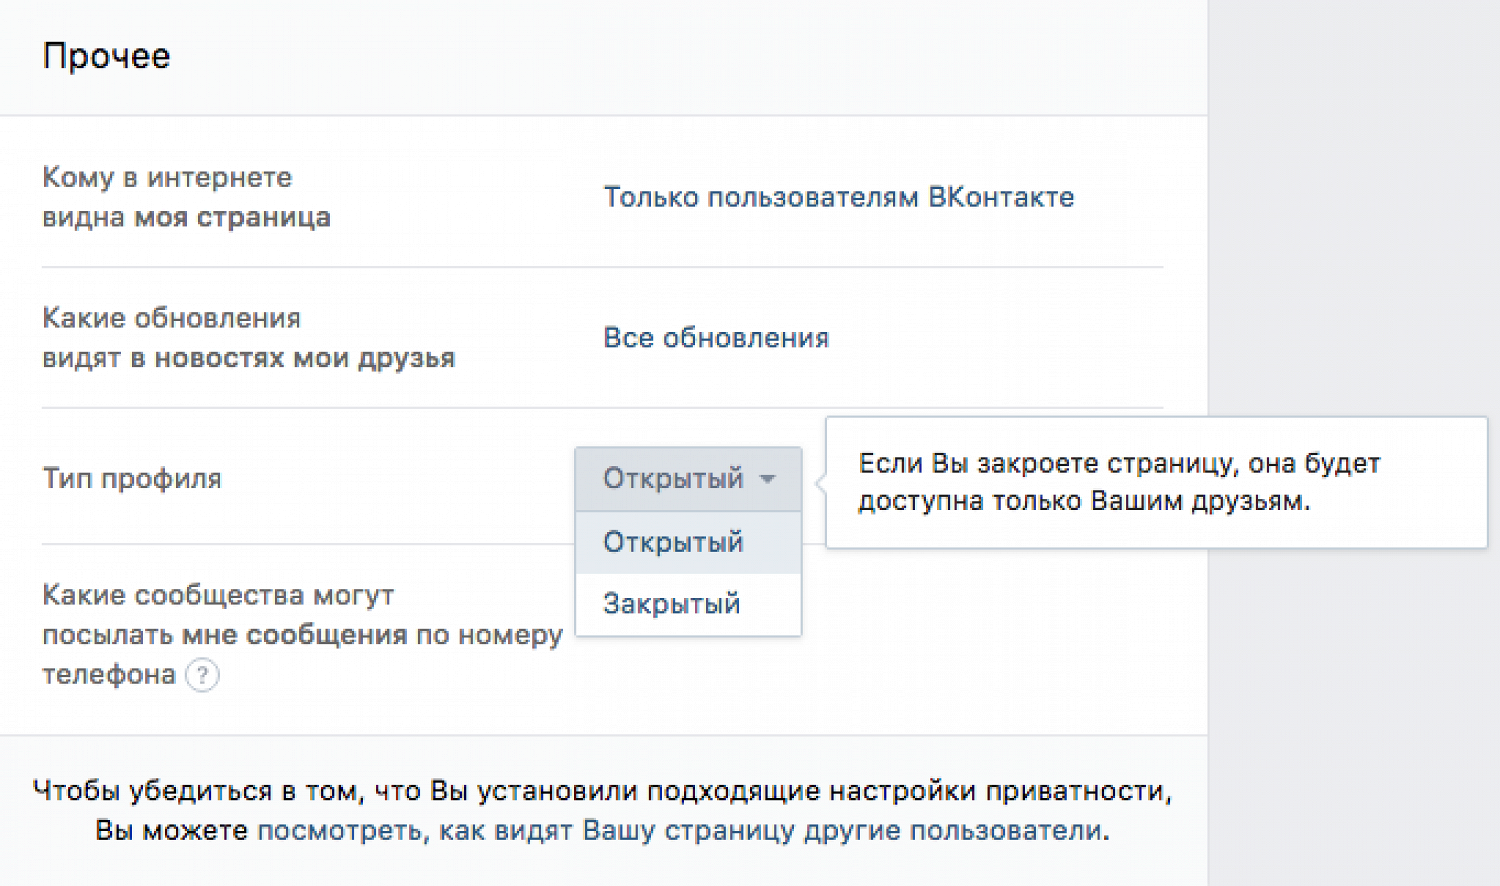Click the "Какие обновления видят в новостях" label
1500x886 pixels.
coord(248,338)
